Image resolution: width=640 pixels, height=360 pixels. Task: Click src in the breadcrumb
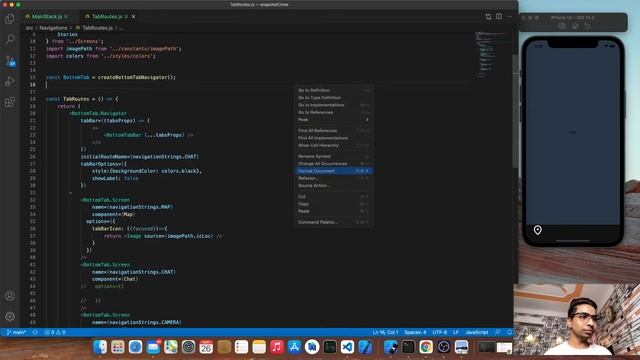(29, 28)
